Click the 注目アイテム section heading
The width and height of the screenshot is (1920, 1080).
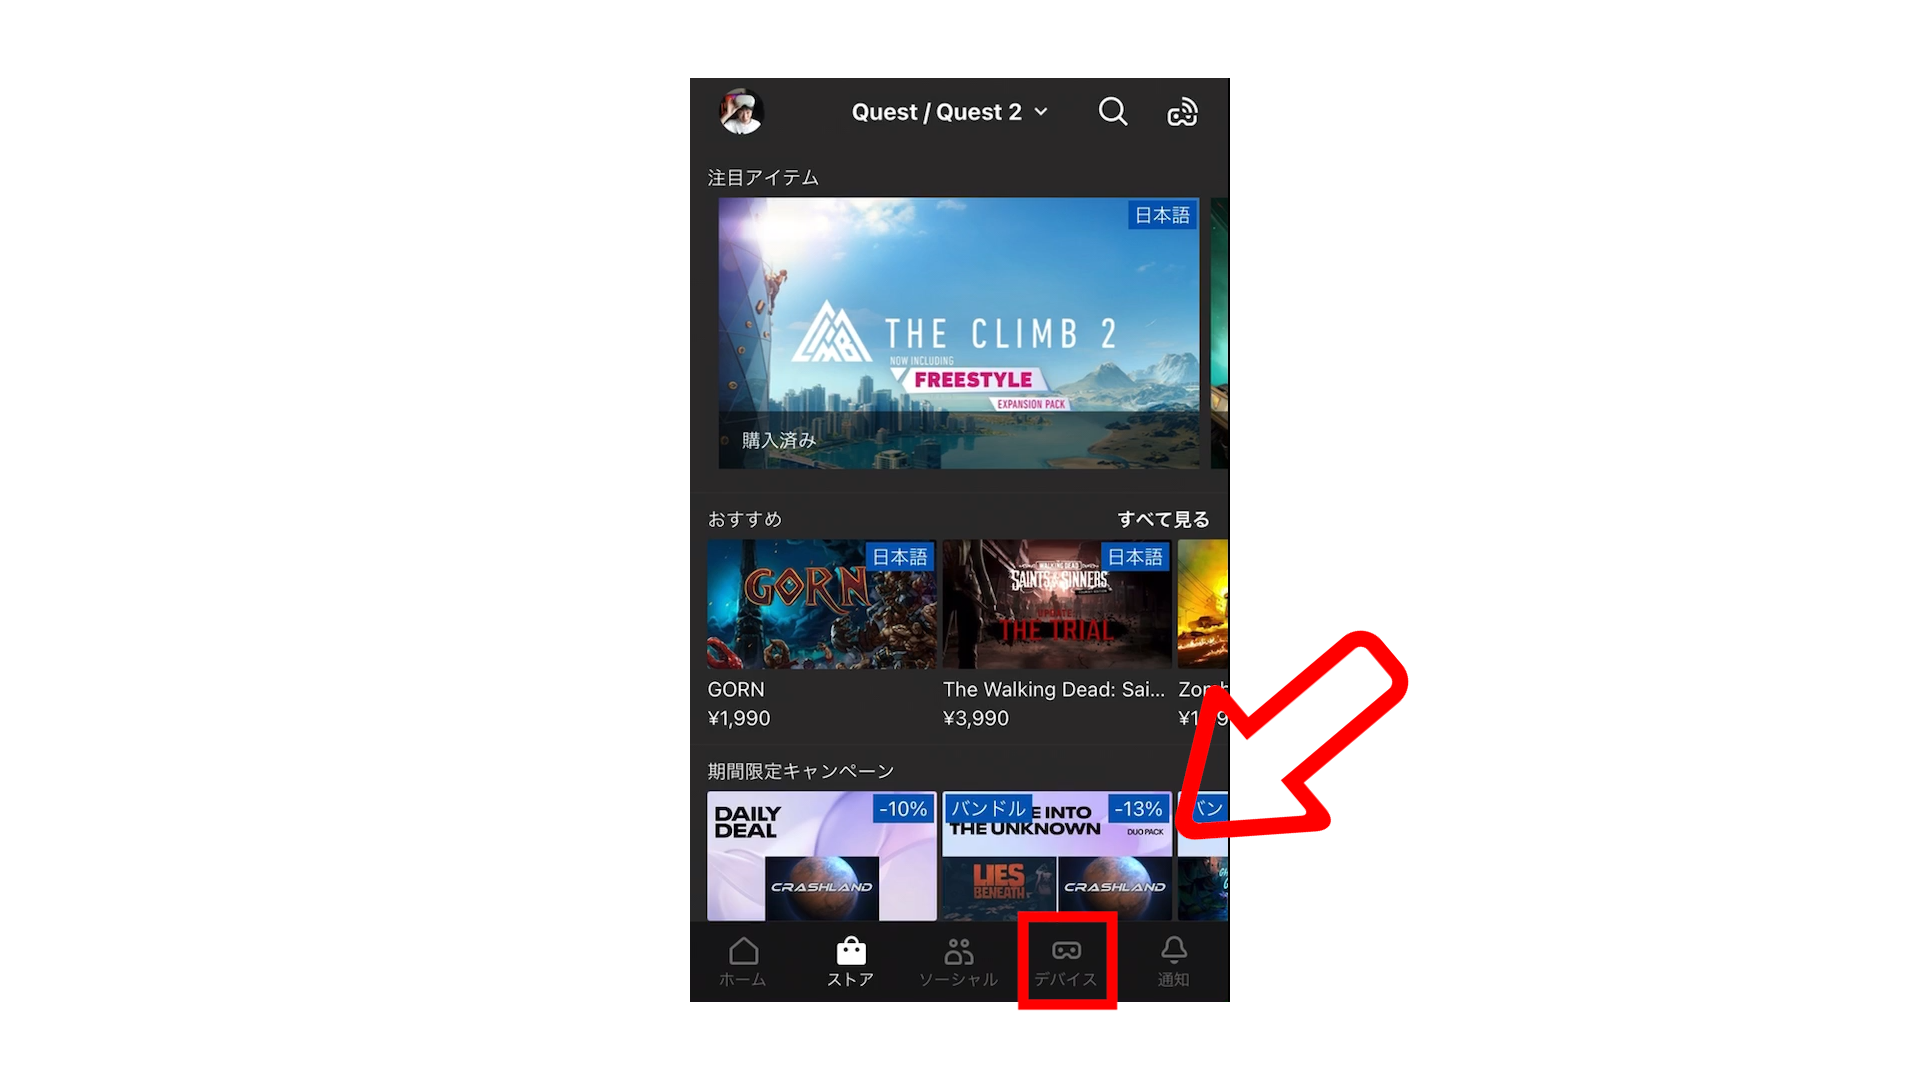click(x=763, y=177)
